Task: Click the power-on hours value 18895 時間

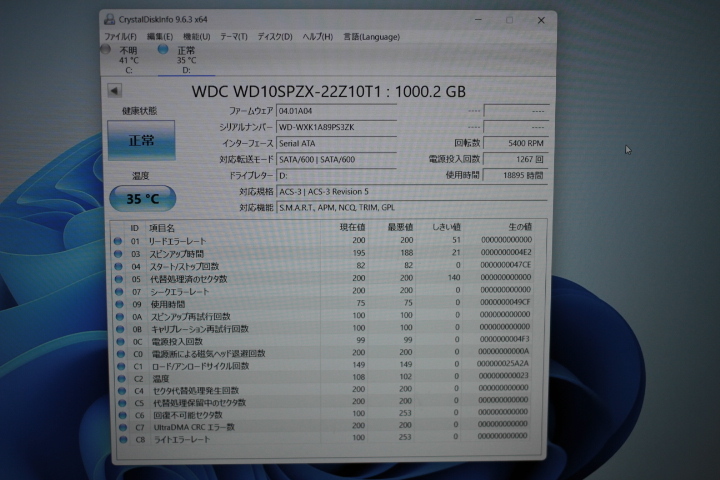Action: click(515, 175)
